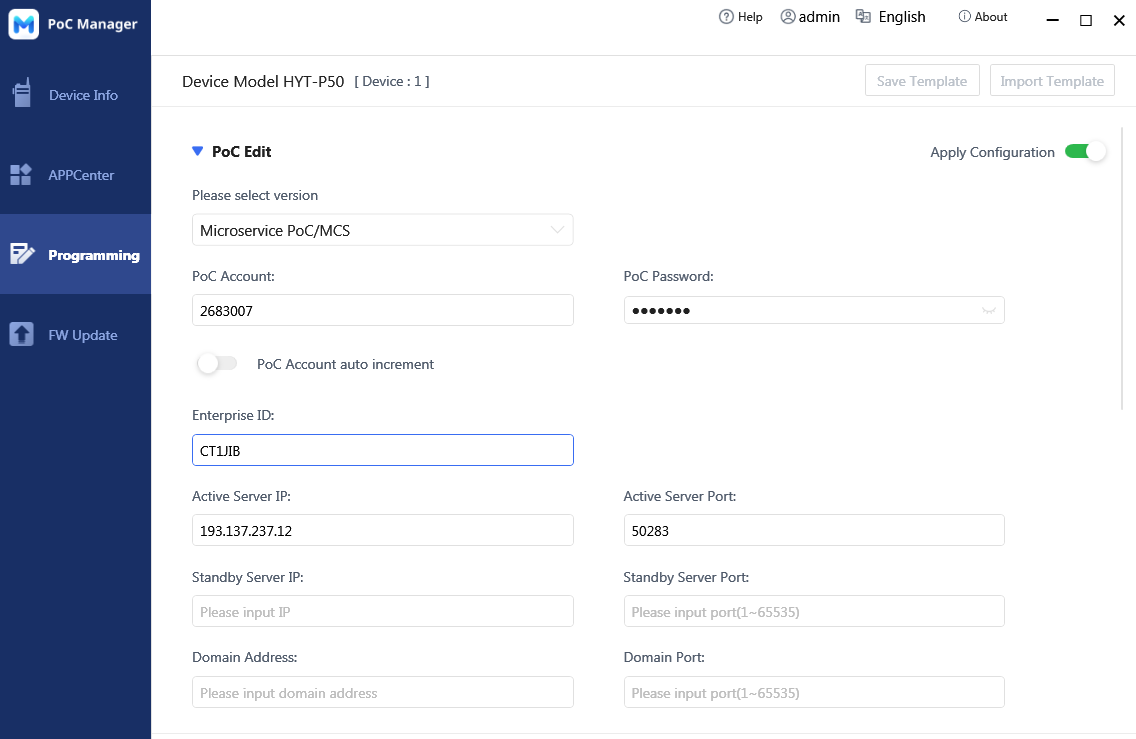Click the About info icon
This screenshot has width=1136, height=739.
coord(964,17)
